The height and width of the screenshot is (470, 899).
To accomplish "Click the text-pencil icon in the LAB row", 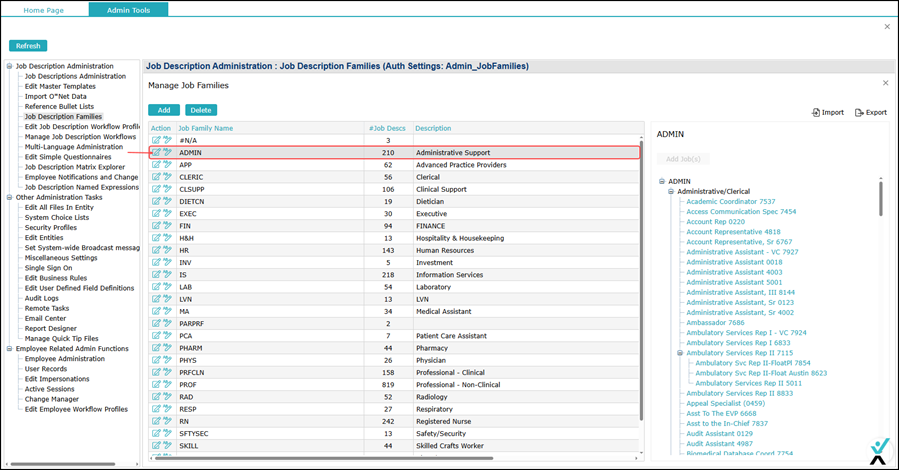I will 167,287.
